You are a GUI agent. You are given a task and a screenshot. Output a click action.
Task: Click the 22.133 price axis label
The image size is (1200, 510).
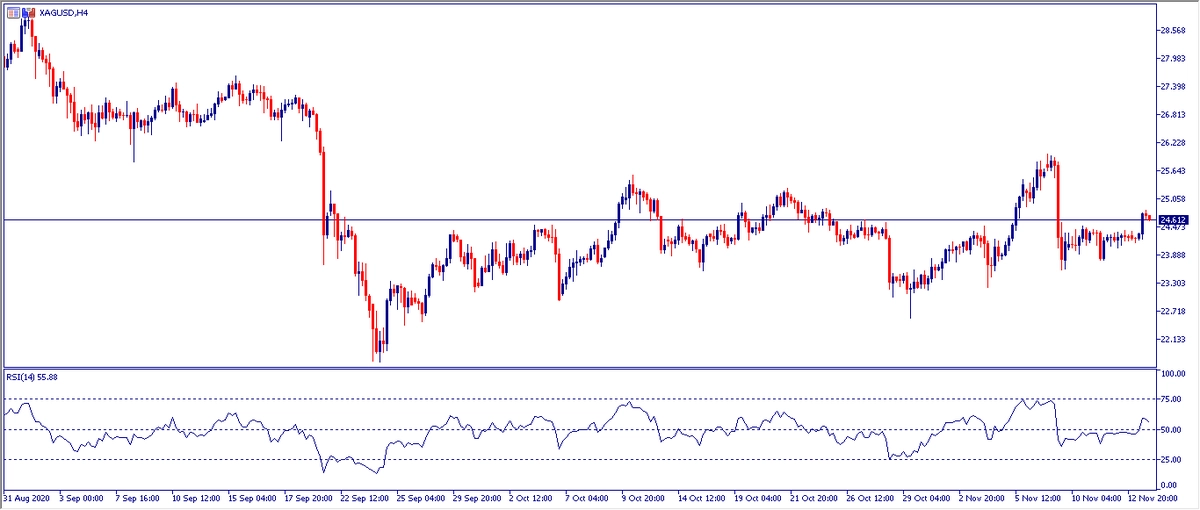tap(1172, 340)
